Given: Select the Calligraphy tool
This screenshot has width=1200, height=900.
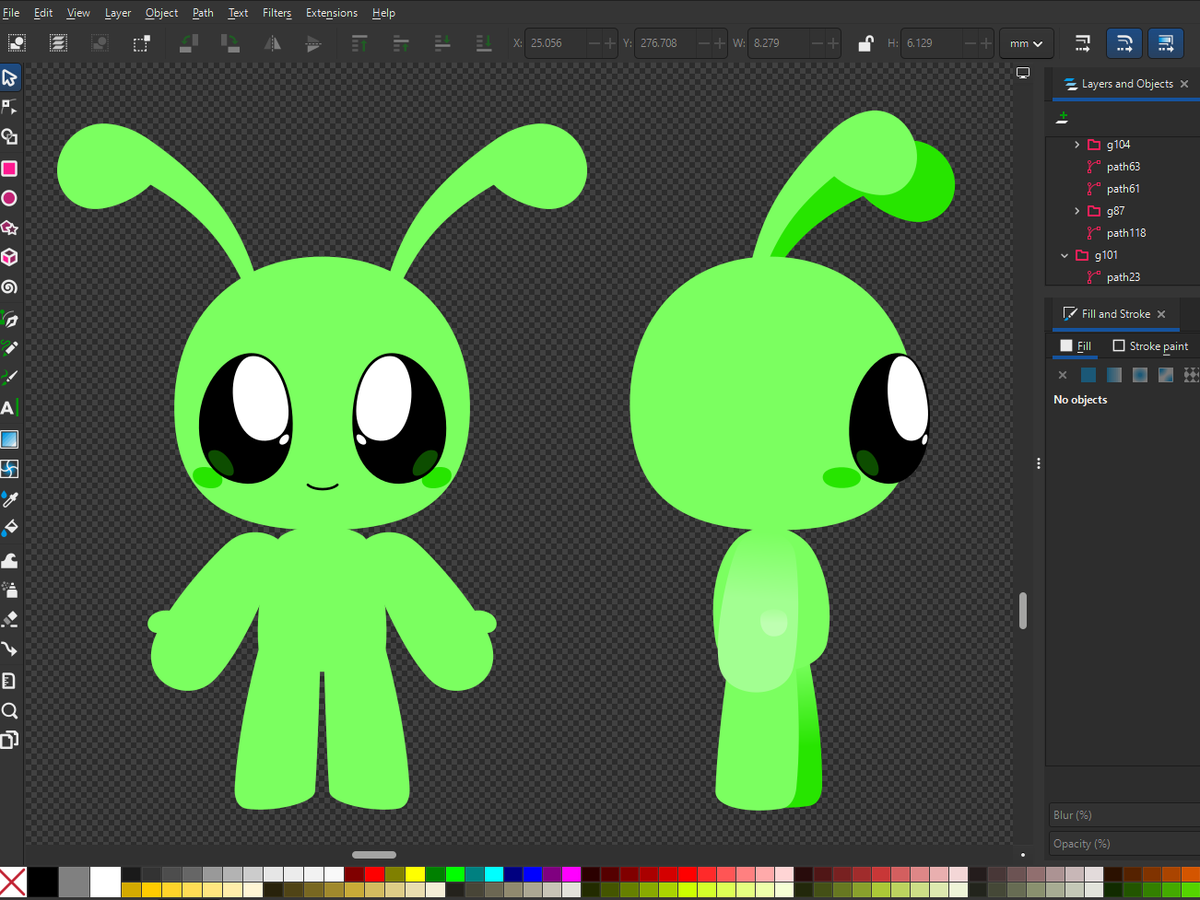Looking at the screenshot, I should (x=10, y=378).
